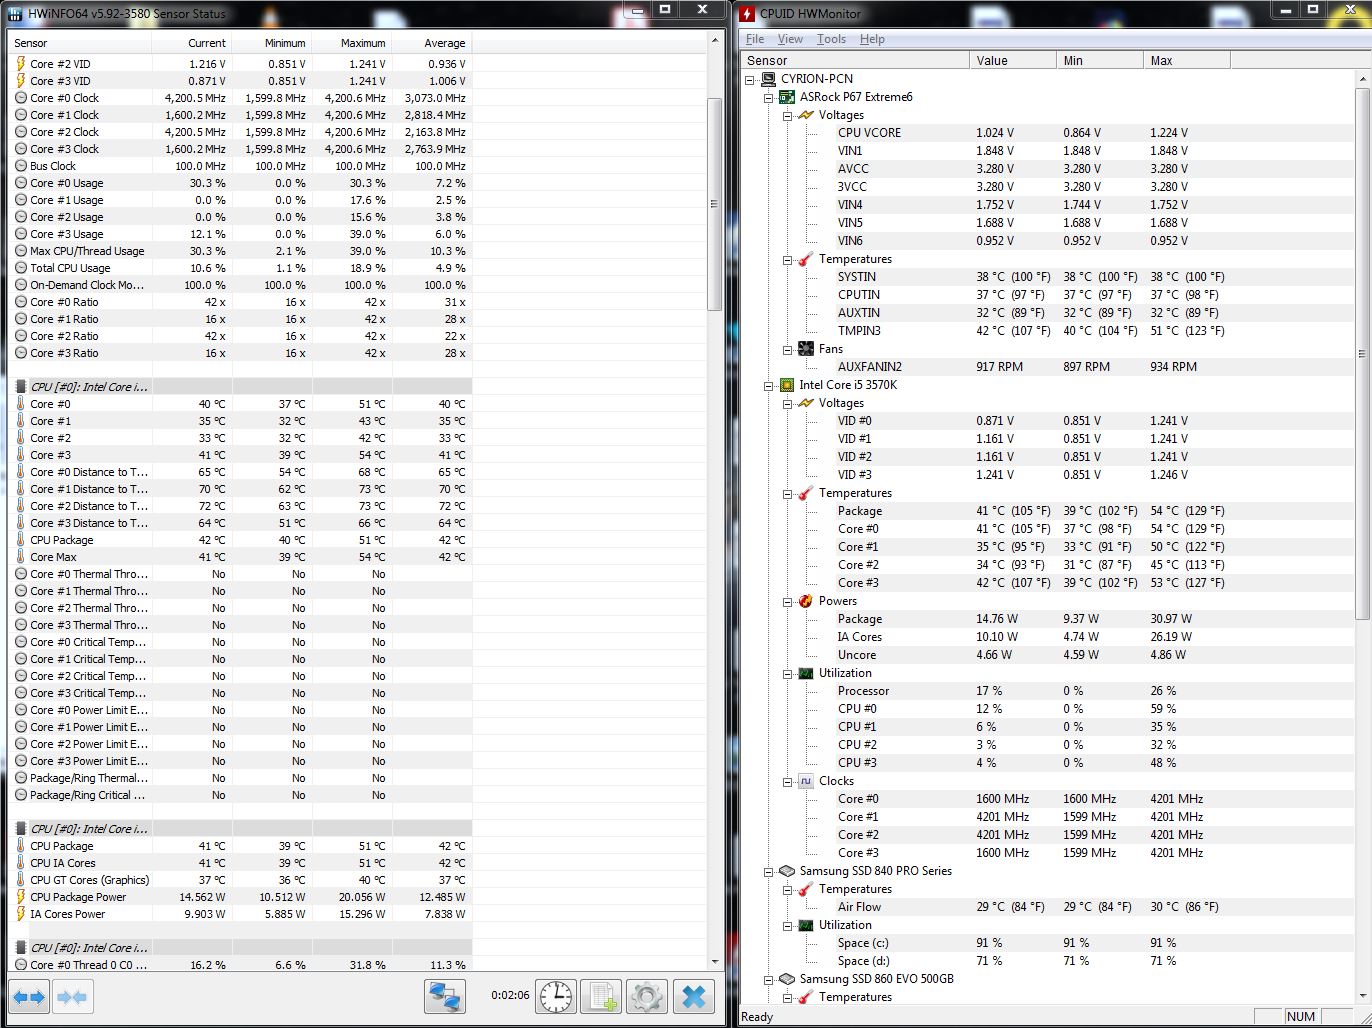This screenshot has height=1028, width=1372.
Task: Collapse the Samsung SSD 840 PRO Series node
Action: 769,871
